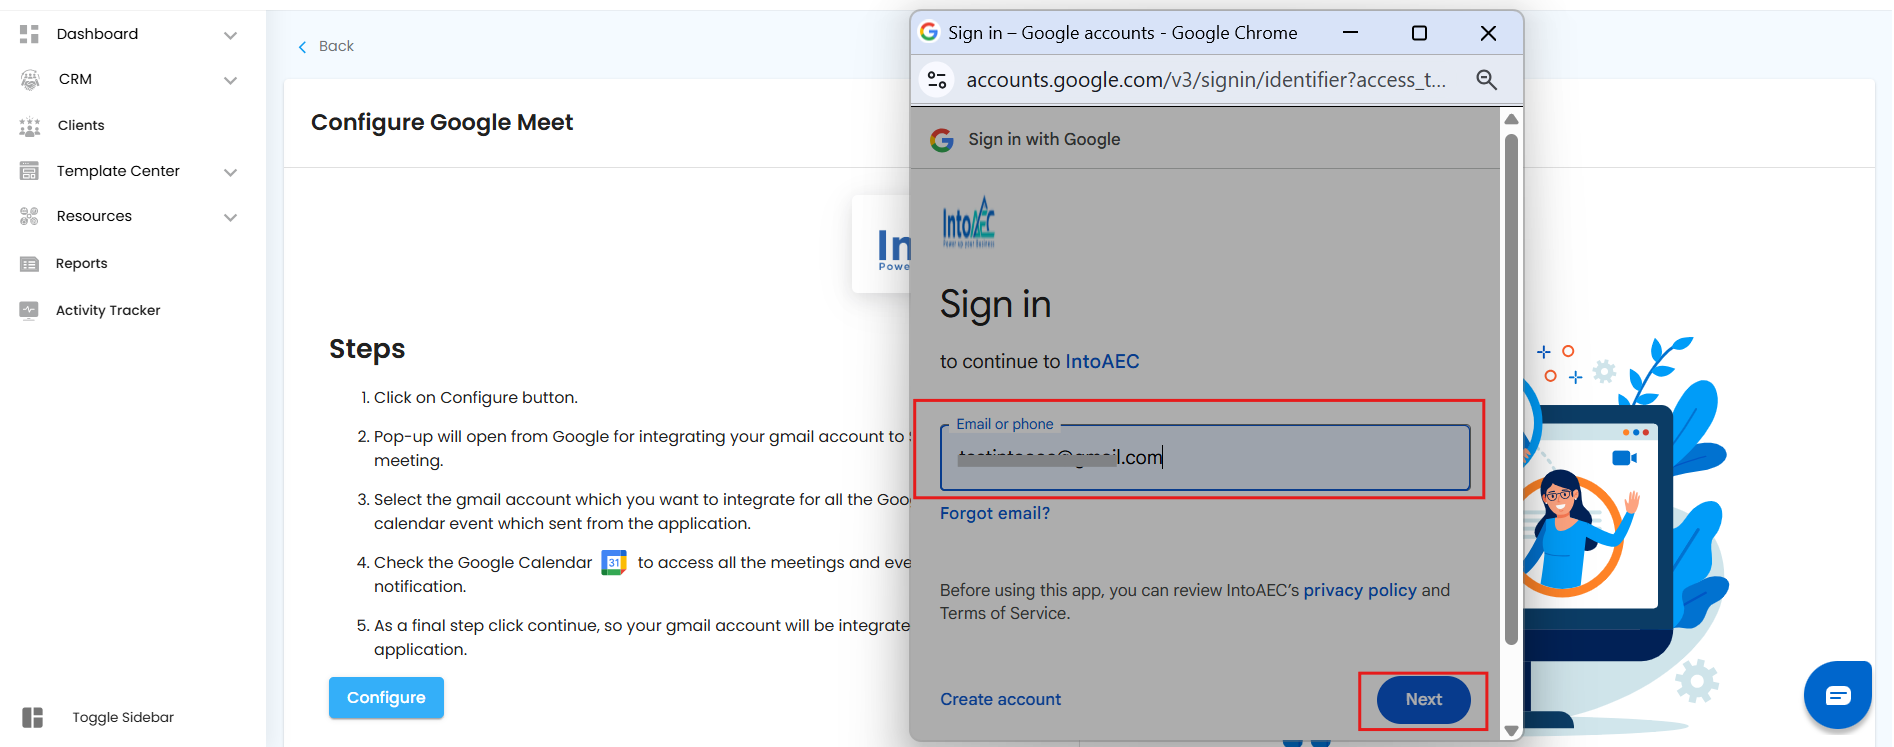Click the Google Calendar icon in step 4
Screen dimensions: 1894x747
614,562
